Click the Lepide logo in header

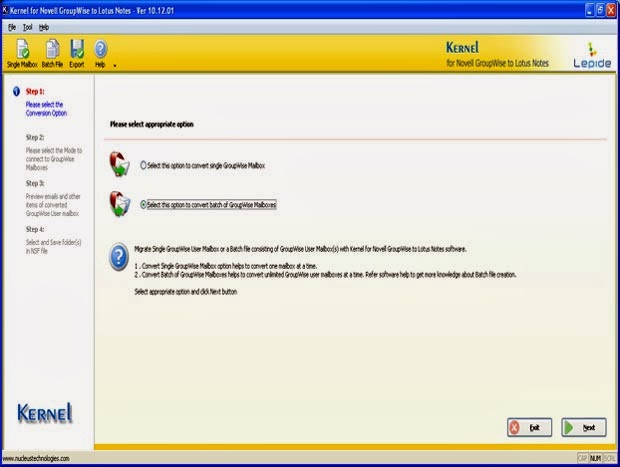(x=592, y=56)
